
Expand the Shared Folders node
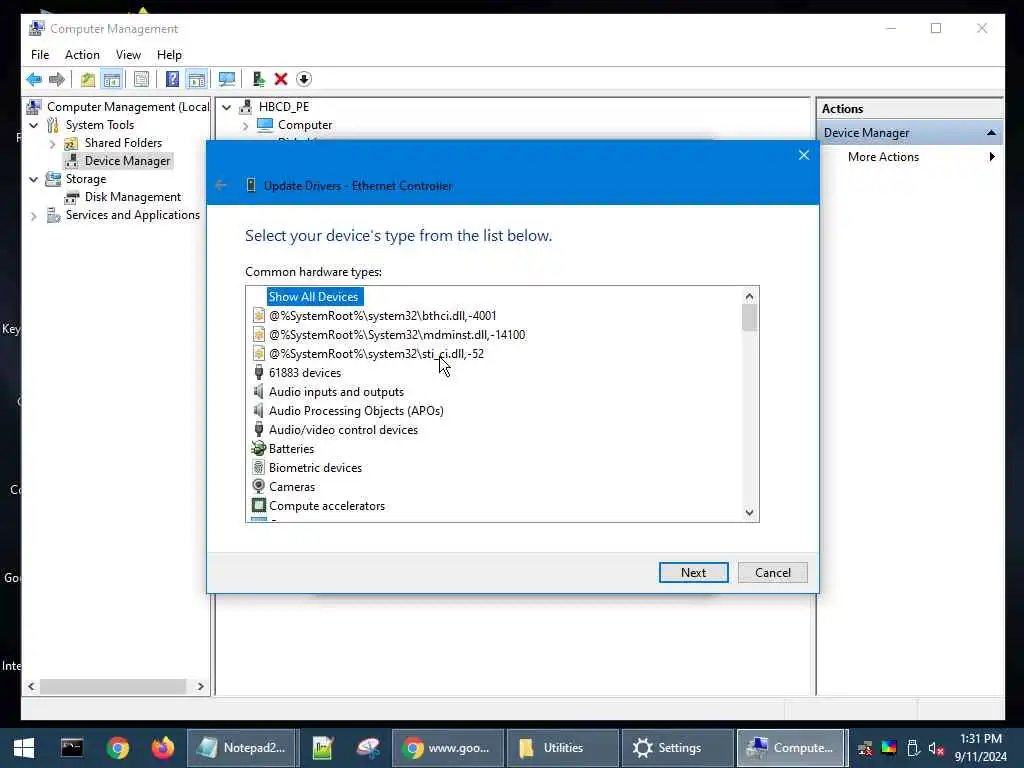click(52, 144)
